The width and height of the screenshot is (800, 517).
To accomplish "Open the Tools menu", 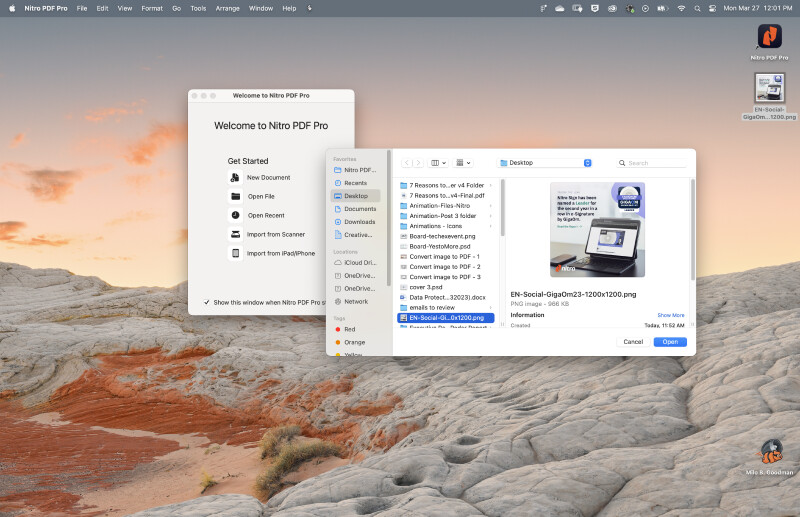I will [x=198, y=9].
